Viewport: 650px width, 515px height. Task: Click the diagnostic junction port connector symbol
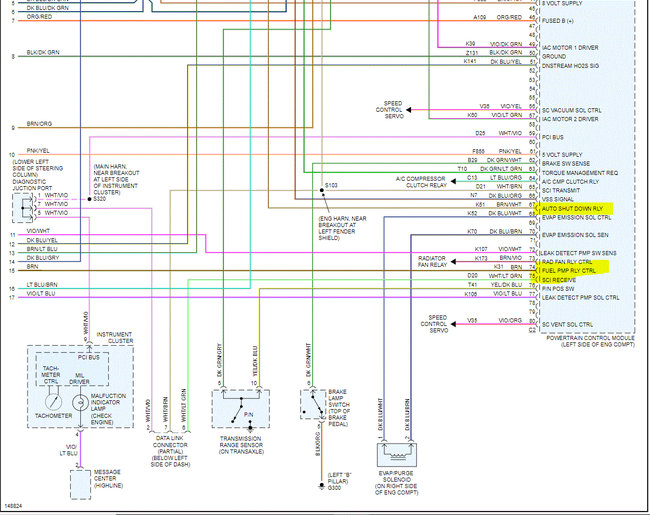tap(23, 208)
